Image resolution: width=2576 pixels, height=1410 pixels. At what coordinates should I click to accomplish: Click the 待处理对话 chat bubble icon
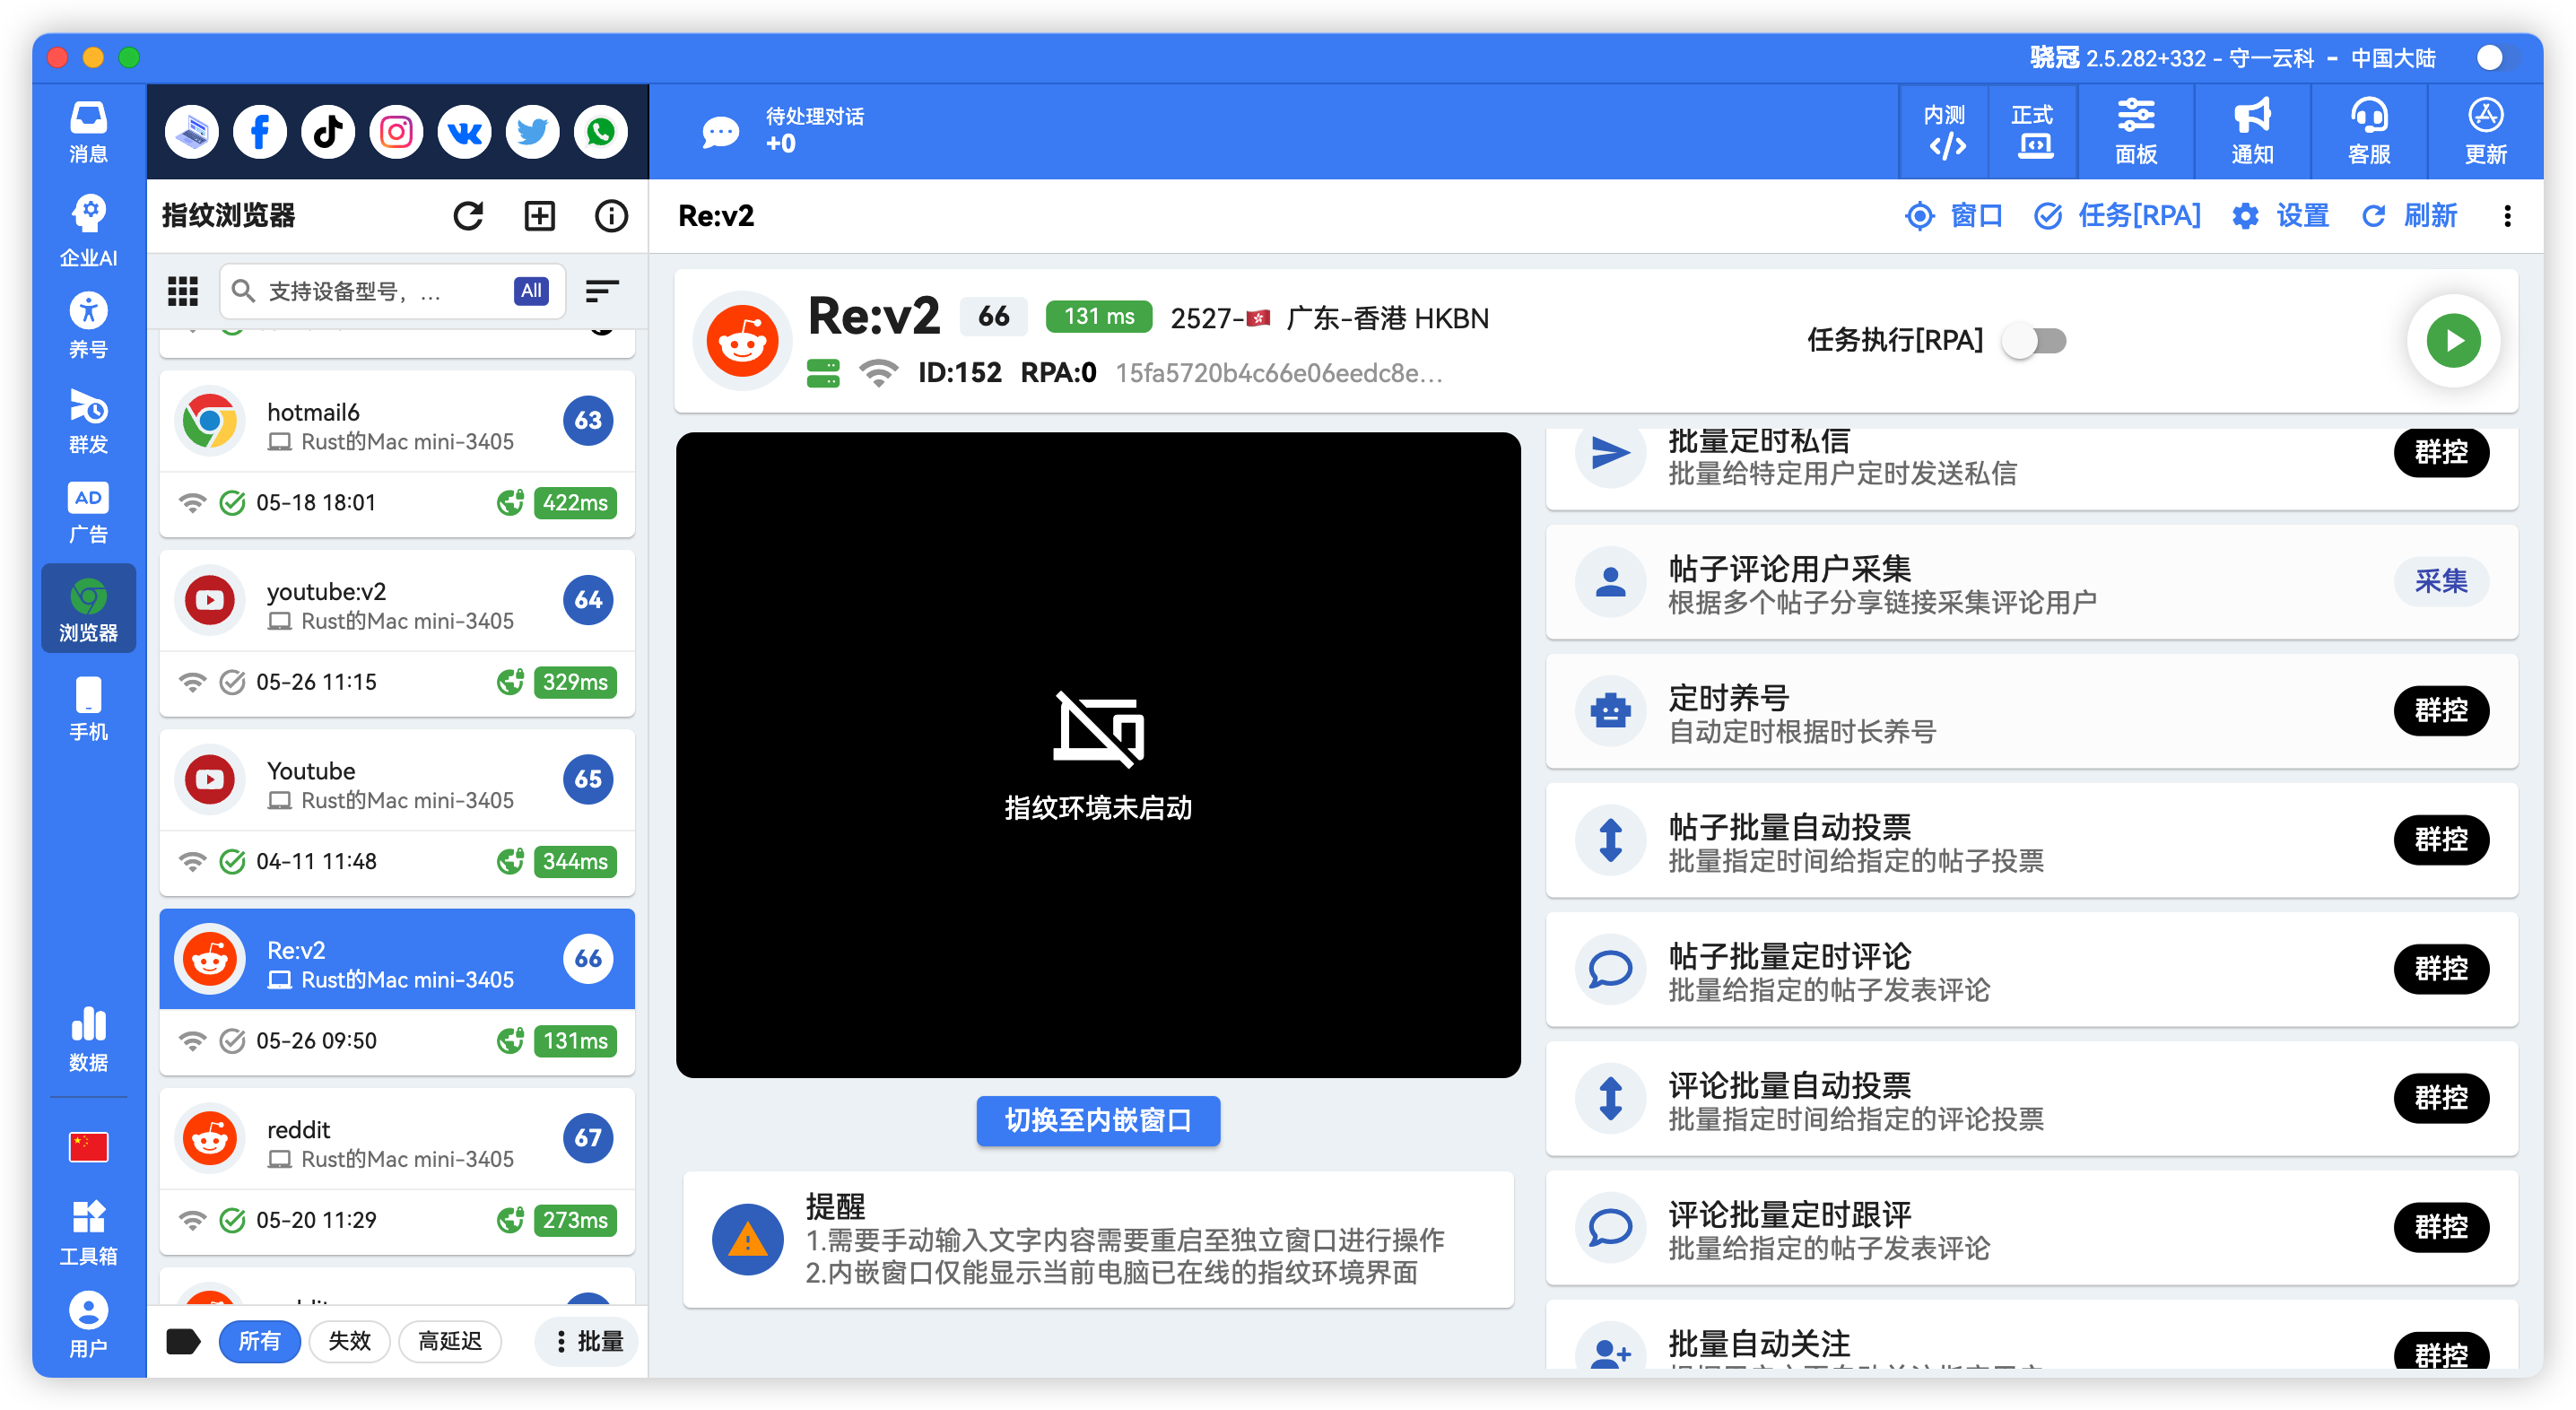[720, 132]
